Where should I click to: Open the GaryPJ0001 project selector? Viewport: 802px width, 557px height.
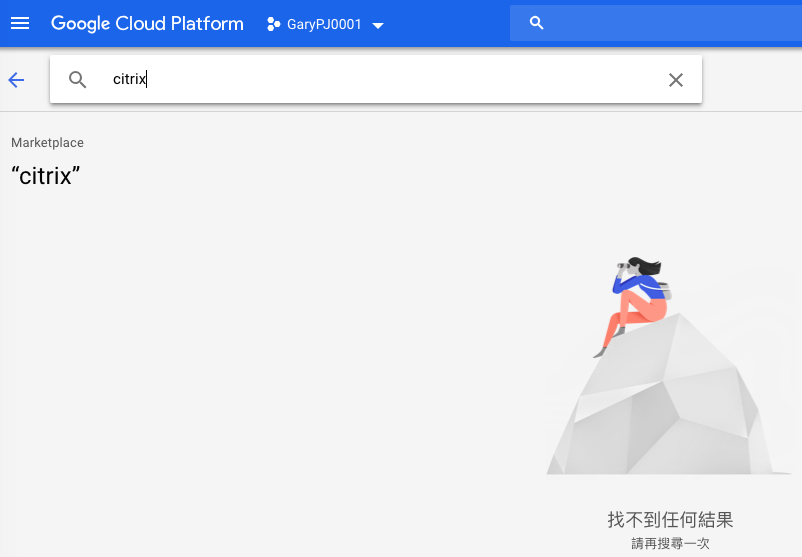(x=325, y=24)
